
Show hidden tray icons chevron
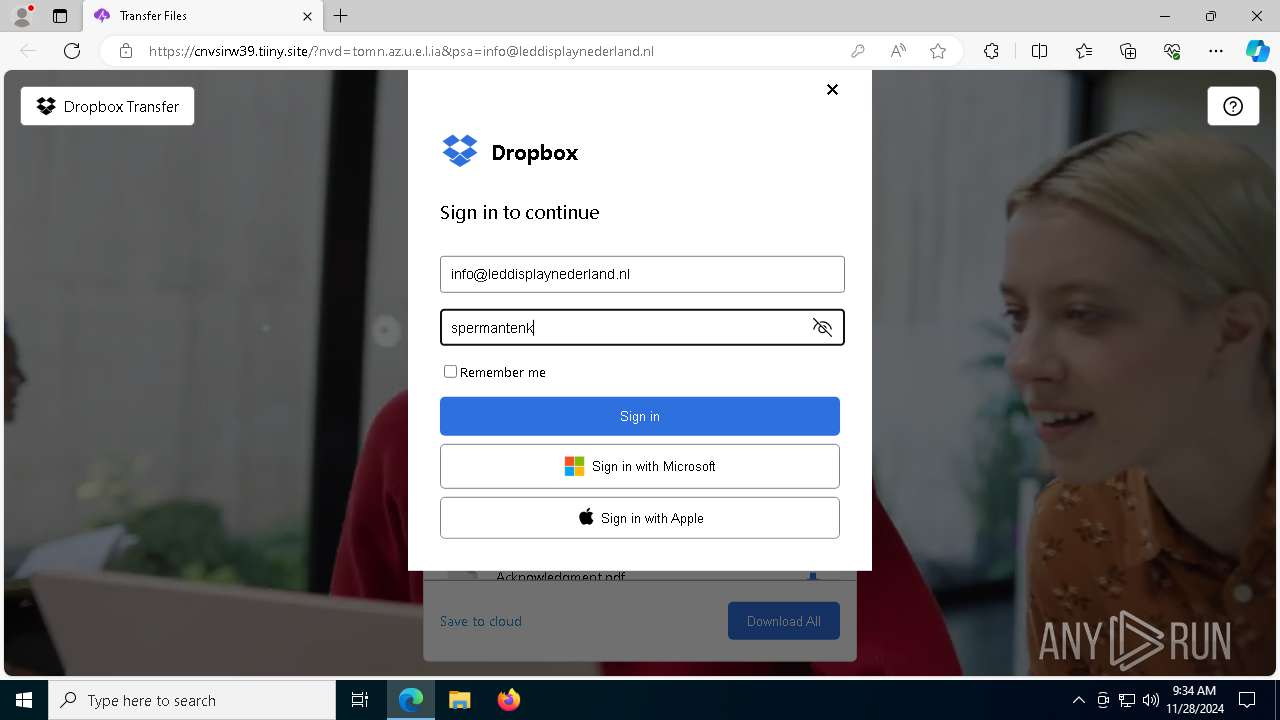point(1078,700)
